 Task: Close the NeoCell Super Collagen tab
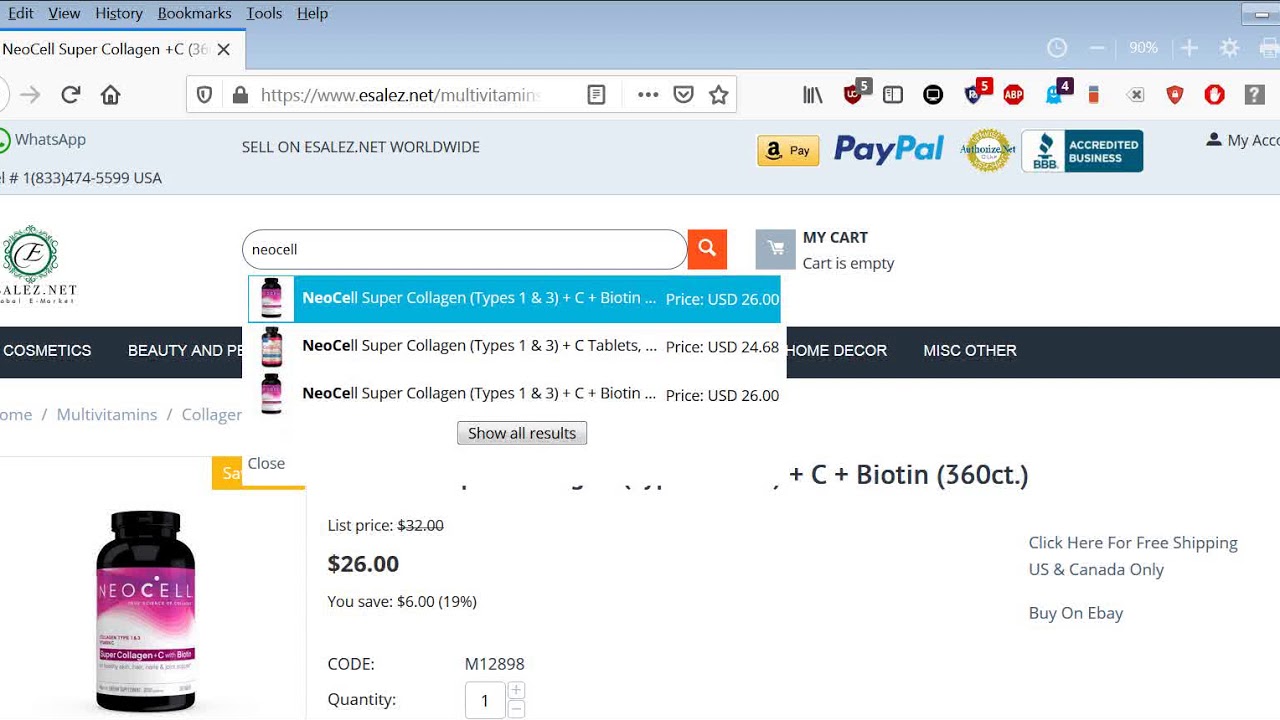point(224,49)
